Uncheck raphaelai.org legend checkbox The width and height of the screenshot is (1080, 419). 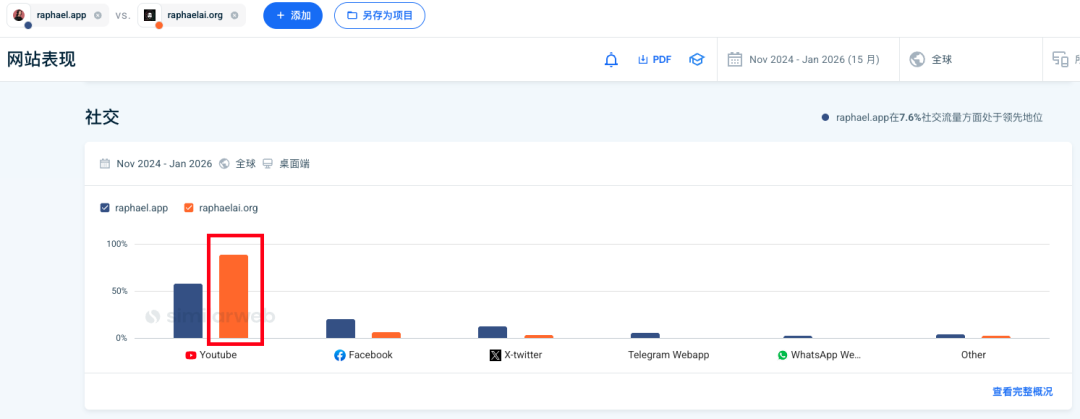tap(189, 207)
